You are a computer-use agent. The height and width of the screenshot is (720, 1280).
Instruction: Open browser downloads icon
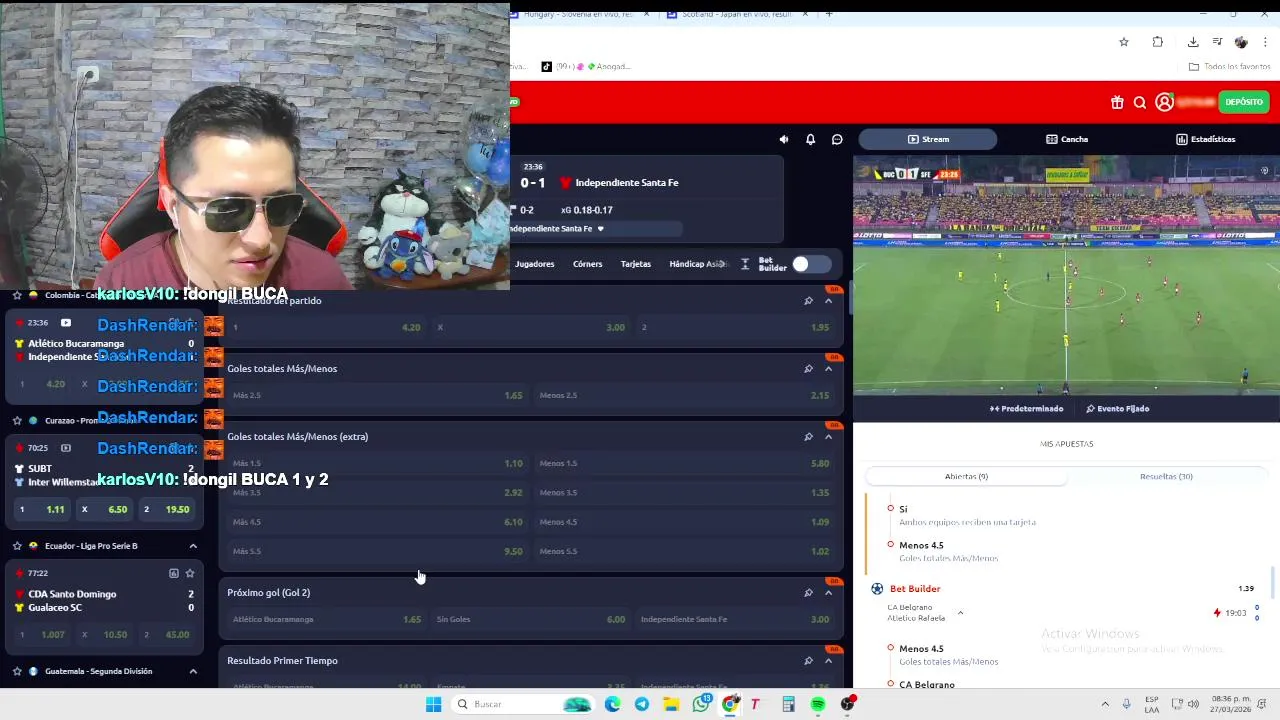click(x=1193, y=42)
